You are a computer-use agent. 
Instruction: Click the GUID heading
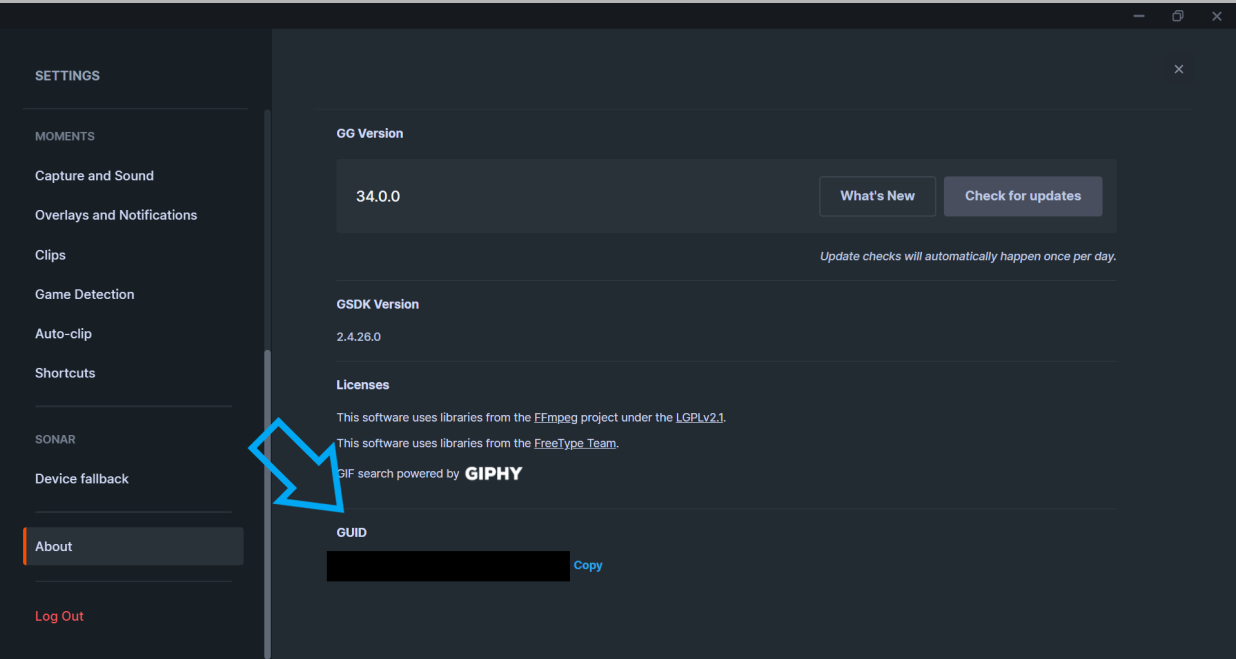[352, 532]
